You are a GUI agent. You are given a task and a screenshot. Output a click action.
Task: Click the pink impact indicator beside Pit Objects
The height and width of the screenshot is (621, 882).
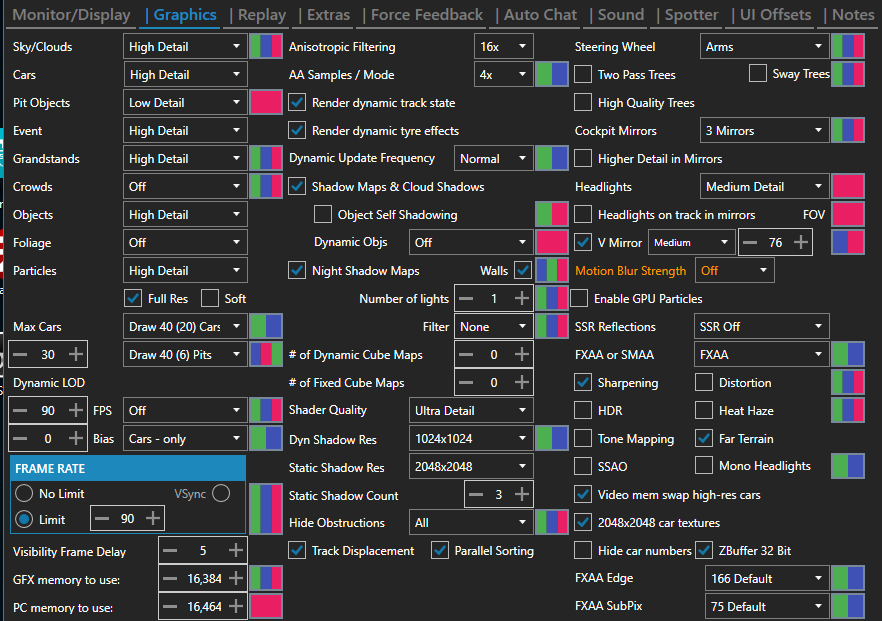point(266,102)
